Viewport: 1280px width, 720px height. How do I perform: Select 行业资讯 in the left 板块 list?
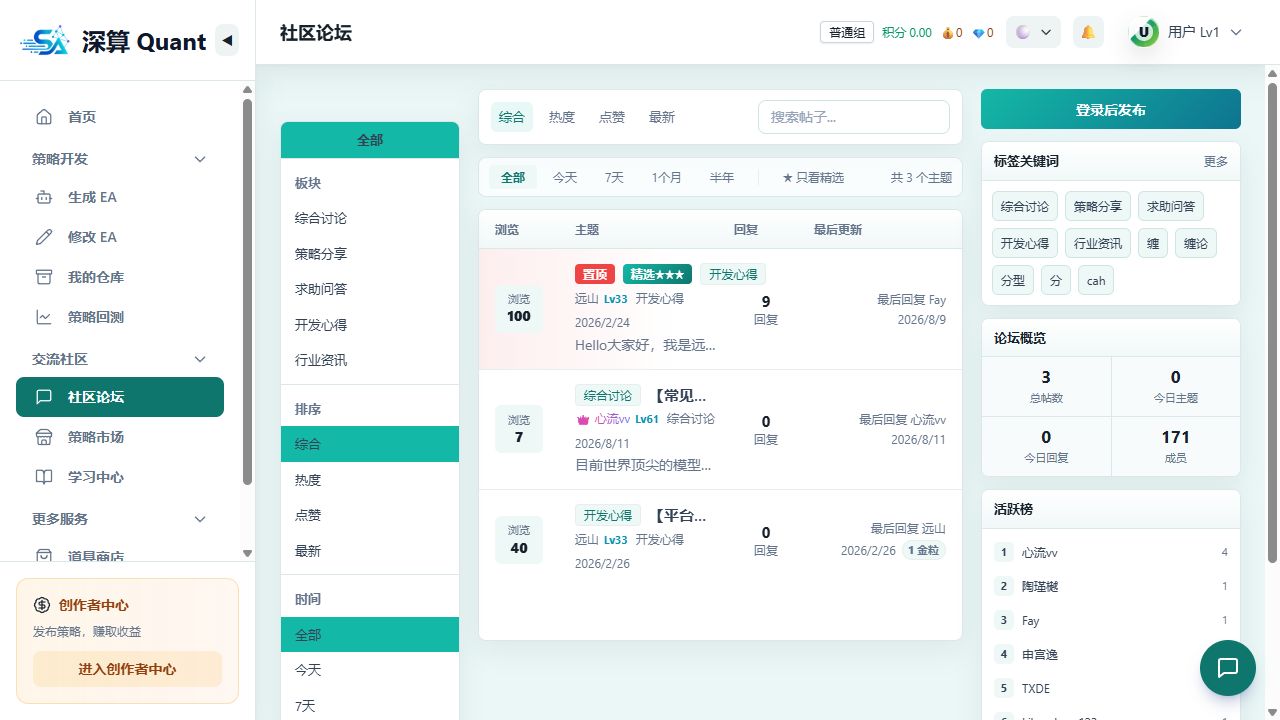point(370,360)
